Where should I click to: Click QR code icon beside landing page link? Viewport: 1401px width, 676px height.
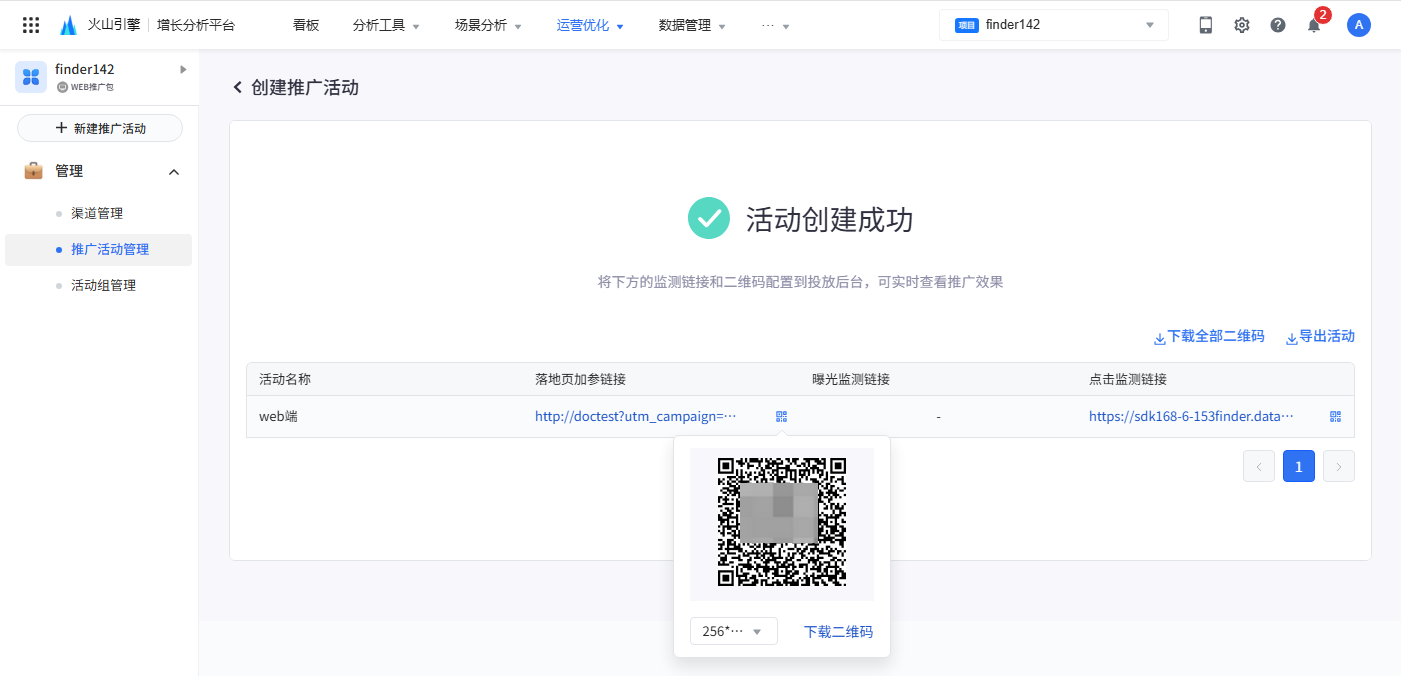(781, 417)
